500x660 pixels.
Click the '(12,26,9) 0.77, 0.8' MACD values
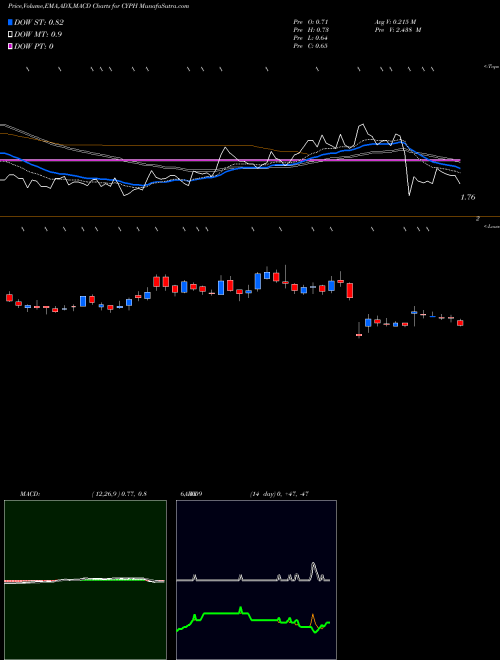coord(119,494)
